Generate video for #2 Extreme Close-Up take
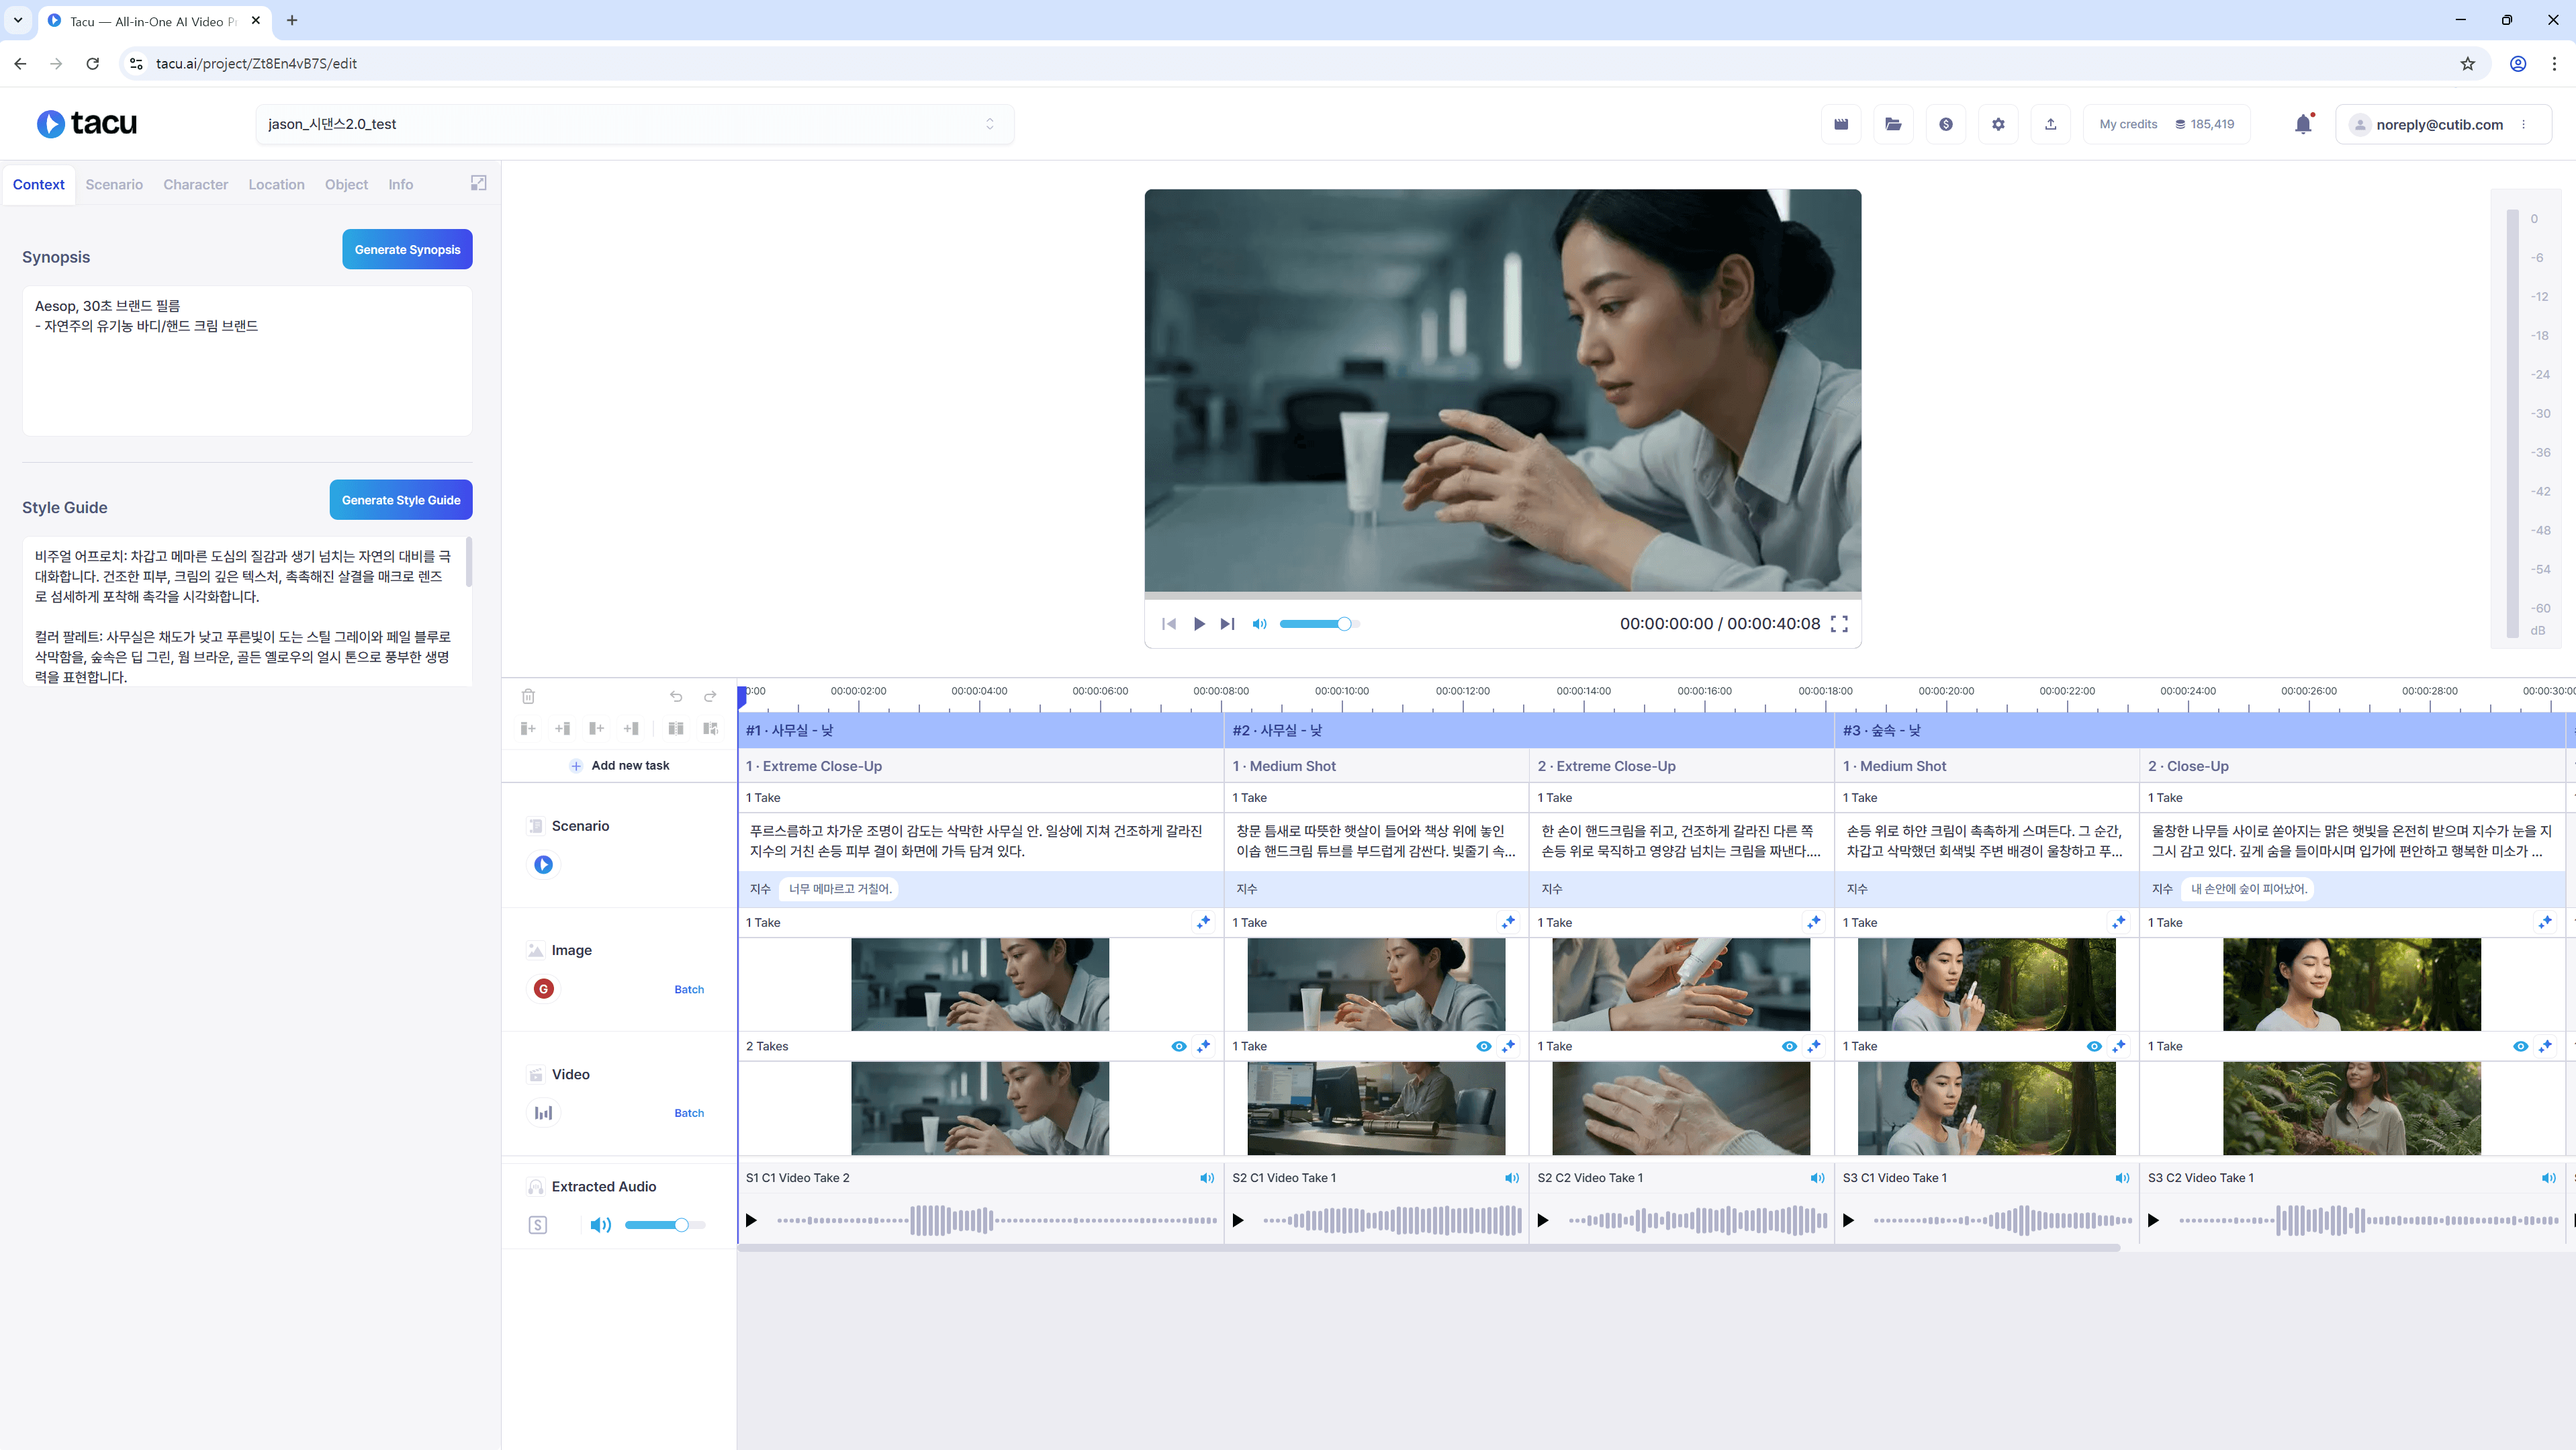 click(x=1813, y=1046)
